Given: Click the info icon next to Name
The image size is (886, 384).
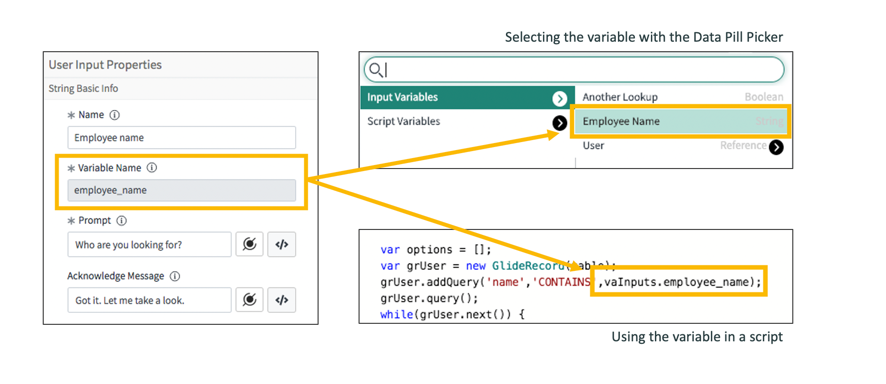Looking at the screenshot, I should 114,115.
